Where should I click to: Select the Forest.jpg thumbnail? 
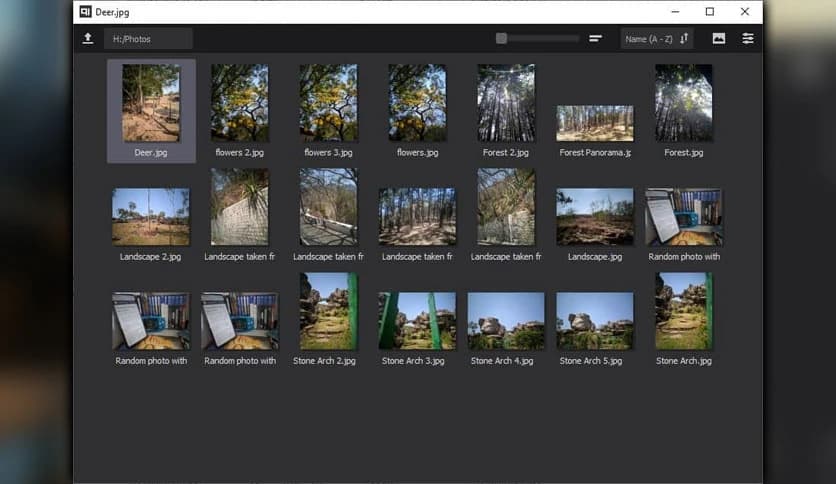point(684,103)
